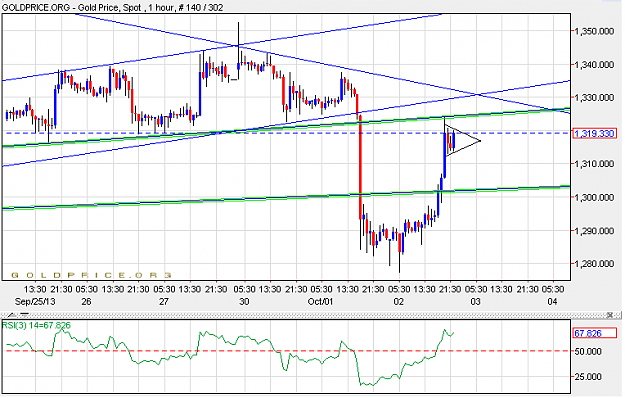This screenshot has height=398, width=625.
Task: Close the RSI indicator panel
Action: point(610,315)
